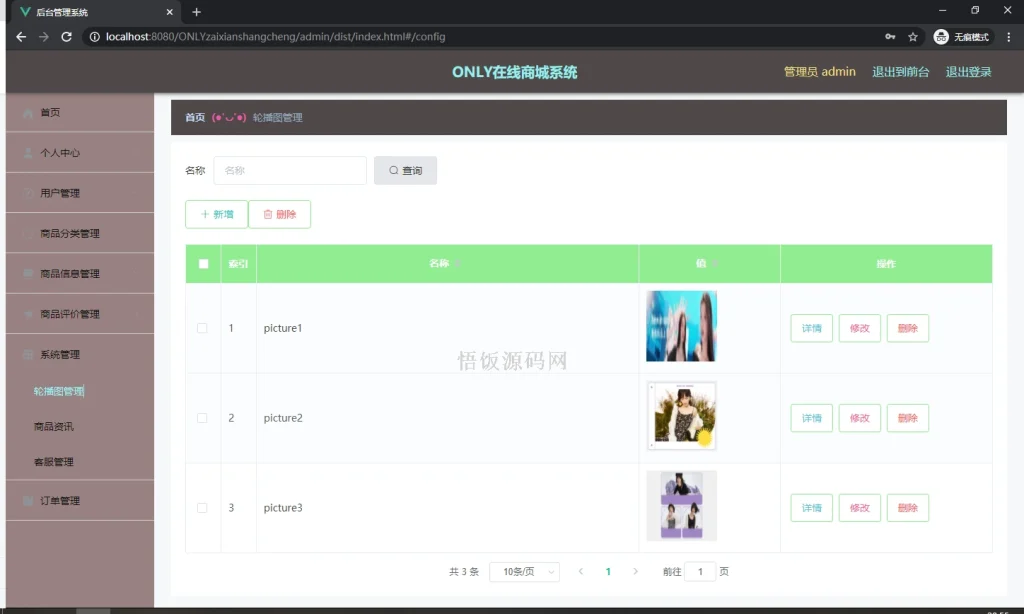This screenshot has height=614, width=1024.
Task: Check the checkbox for picture1 row
Action: click(x=203, y=327)
